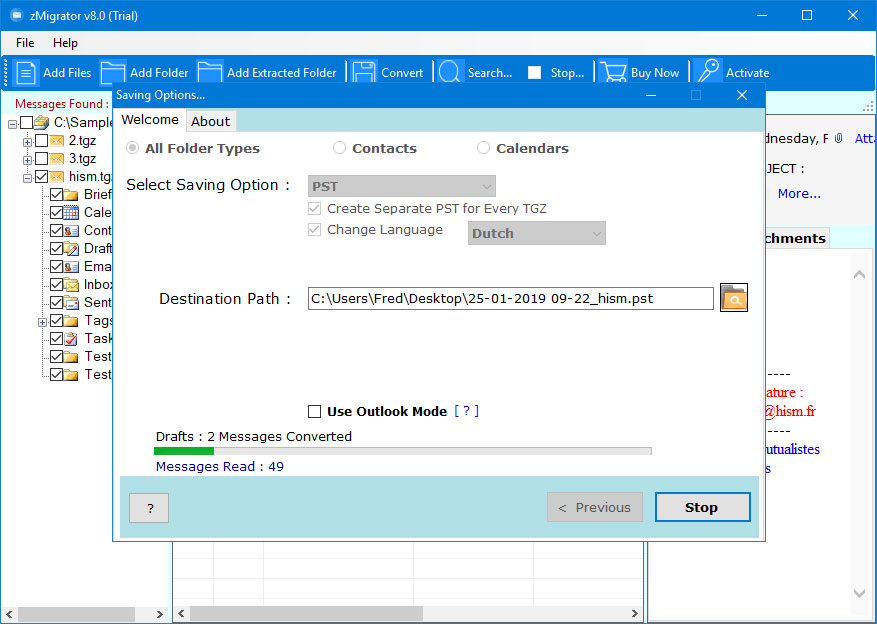The height and width of the screenshot is (624, 877).
Task: Click the [ ? ] Outlook Mode help link
Action: coord(466,411)
